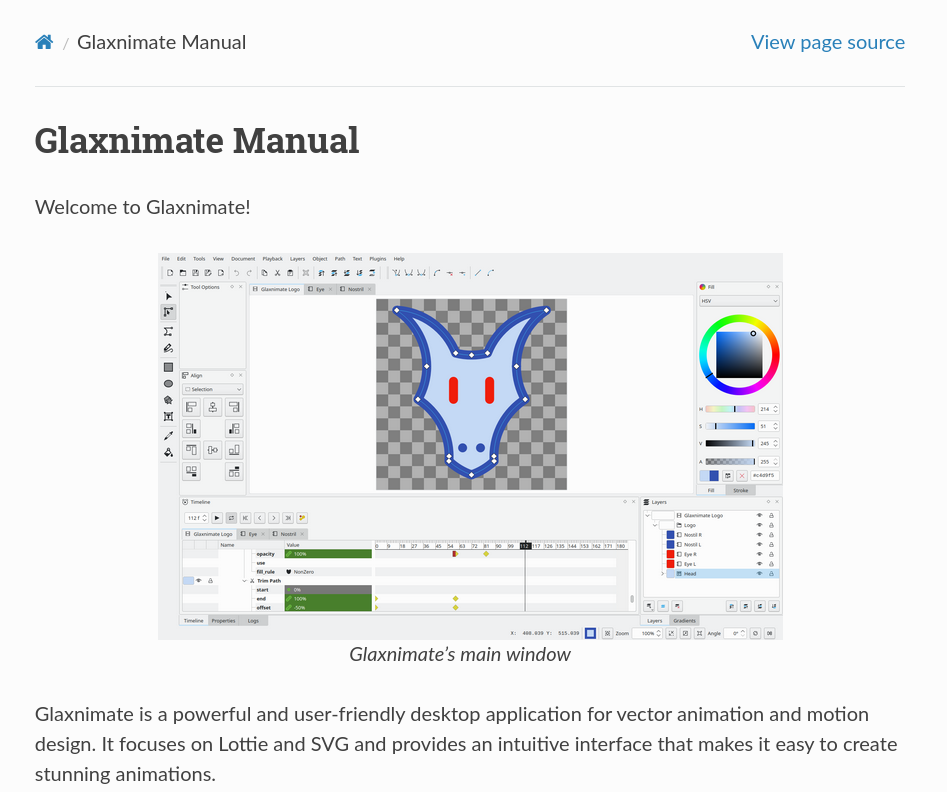The image size is (947, 792).
Task: Toggle lock icon of Eye L layer
Action: [x=771, y=564]
